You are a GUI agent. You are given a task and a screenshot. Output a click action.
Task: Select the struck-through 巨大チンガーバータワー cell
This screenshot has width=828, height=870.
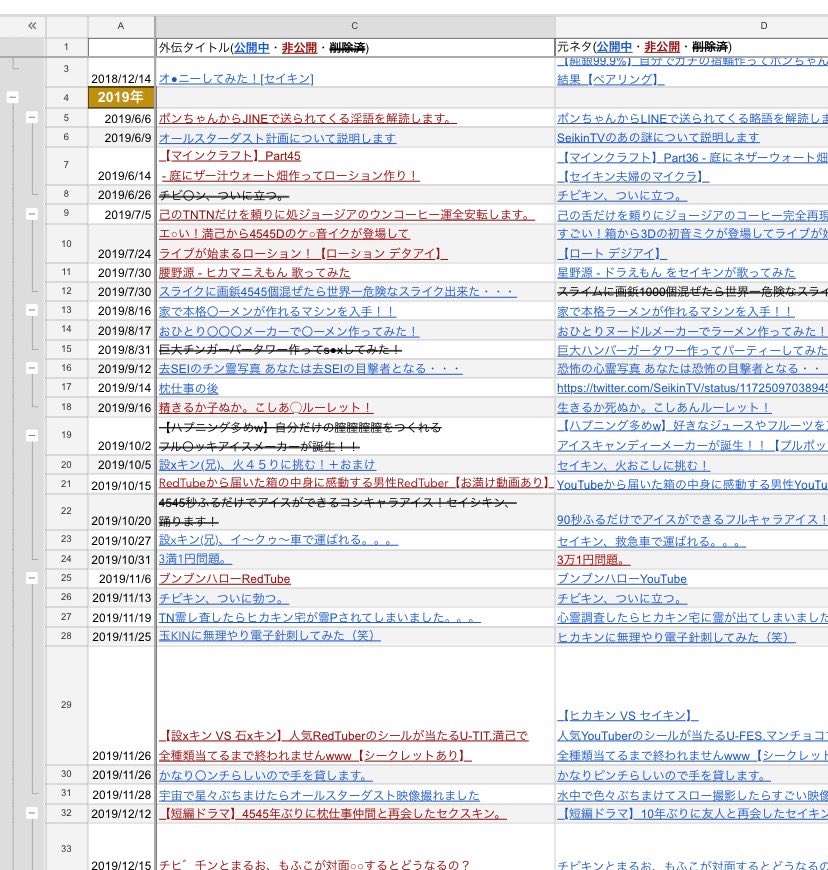tap(355, 350)
